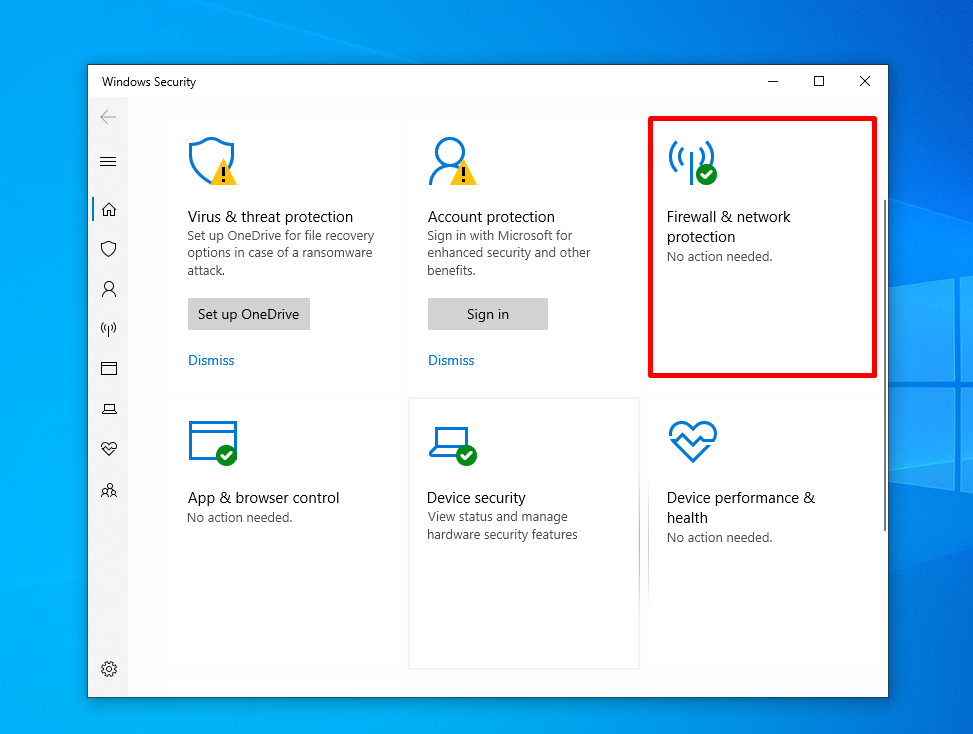The height and width of the screenshot is (734, 973).
Task: Click 'Sign in with Microsoft' description text
Action: coord(508,253)
